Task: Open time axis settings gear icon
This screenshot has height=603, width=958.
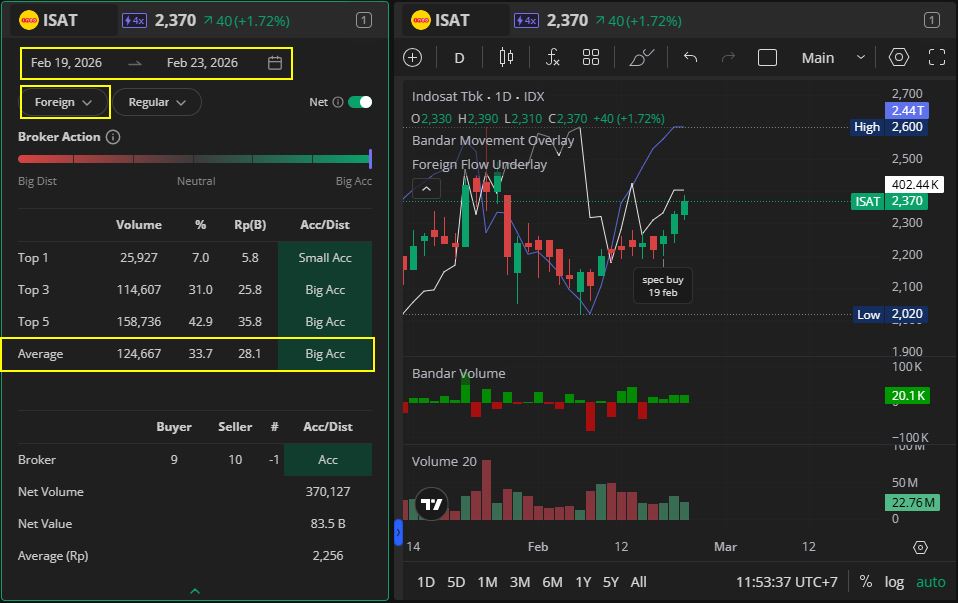Action: click(x=920, y=547)
